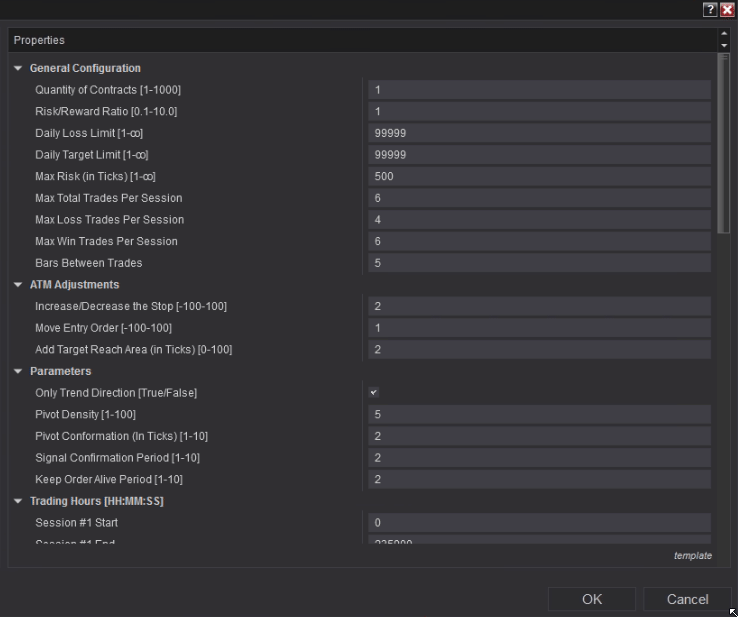Collapse the ATM Adjustments section
This screenshot has height=617, width=738.
click(x=18, y=285)
